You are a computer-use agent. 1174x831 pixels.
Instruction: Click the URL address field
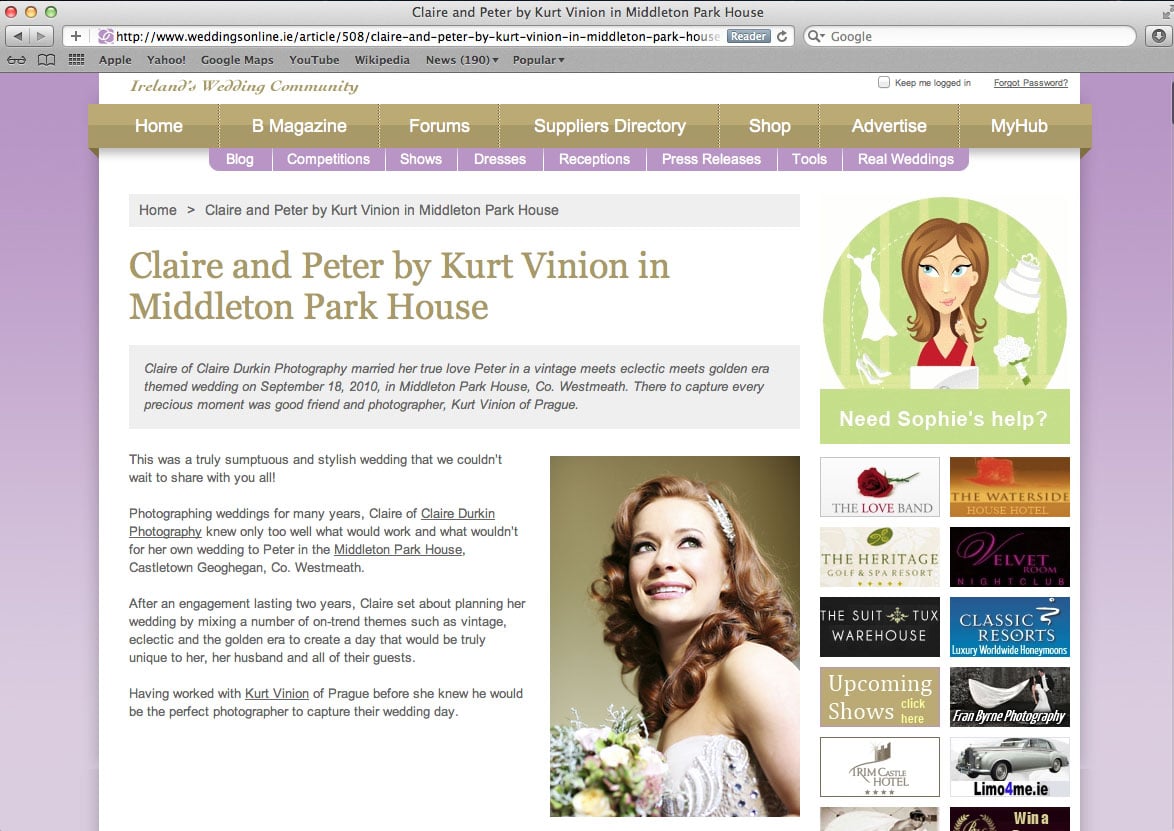(417, 36)
